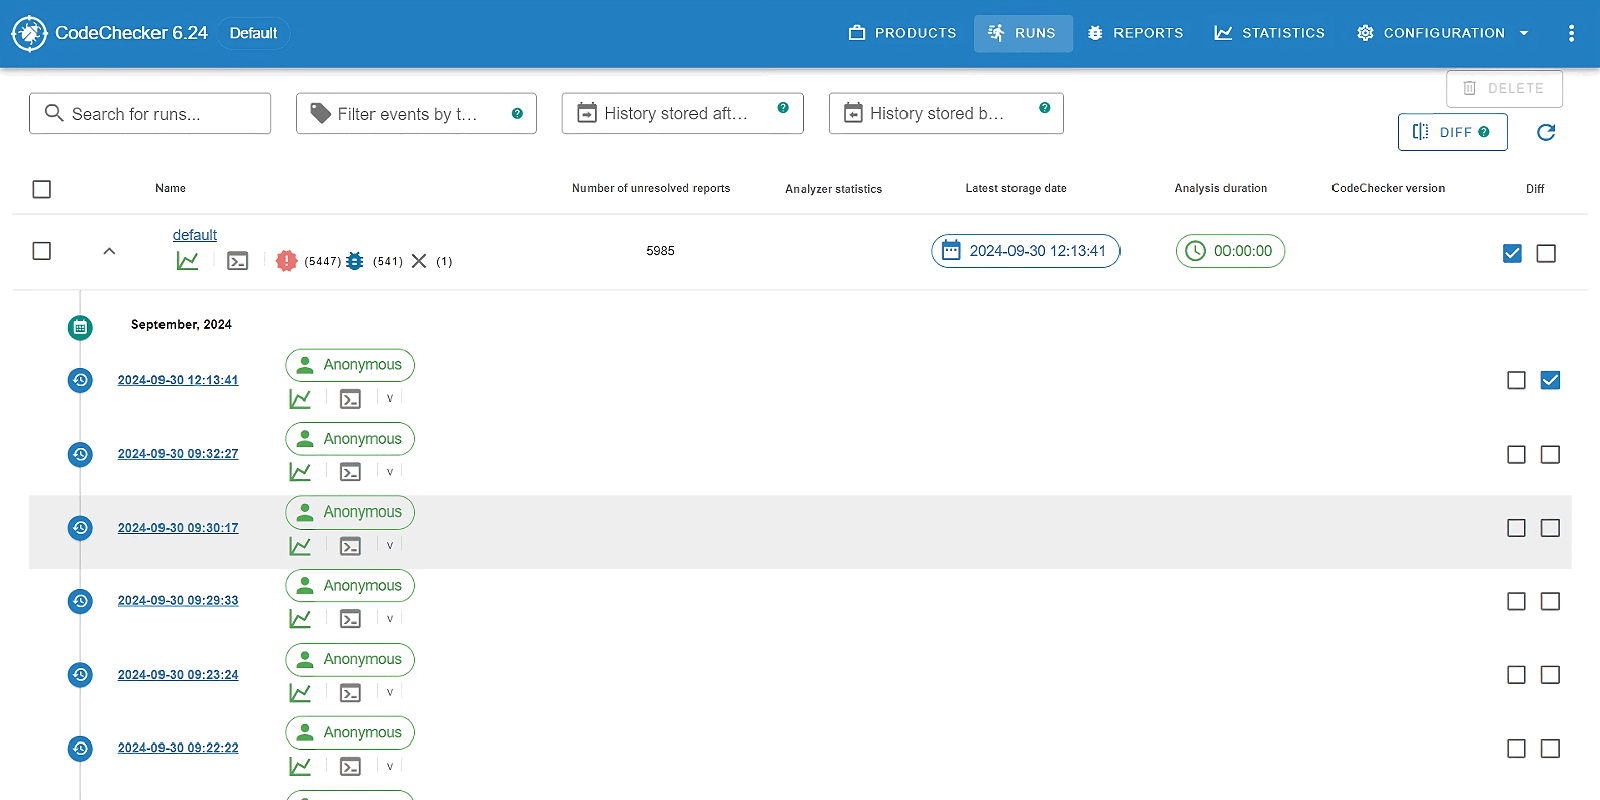Click the refresh runs icon
The height and width of the screenshot is (800, 1600).
pos(1545,132)
